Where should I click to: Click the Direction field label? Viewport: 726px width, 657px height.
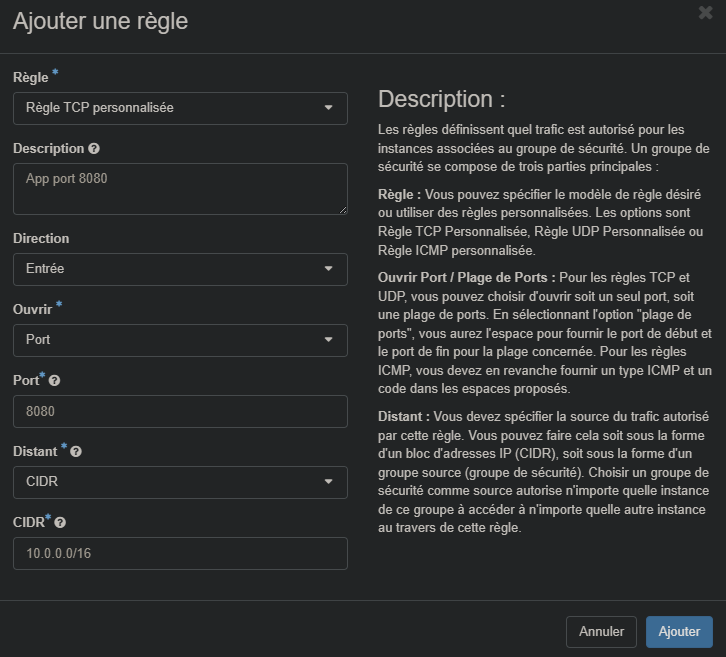pos(41,239)
